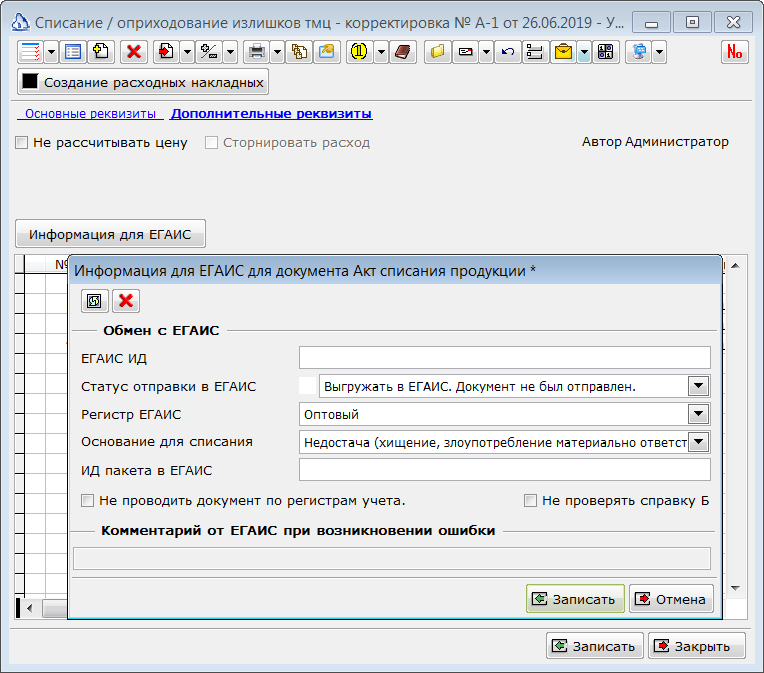Click Записать at window bottom
The height and width of the screenshot is (673, 764).
(595, 646)
